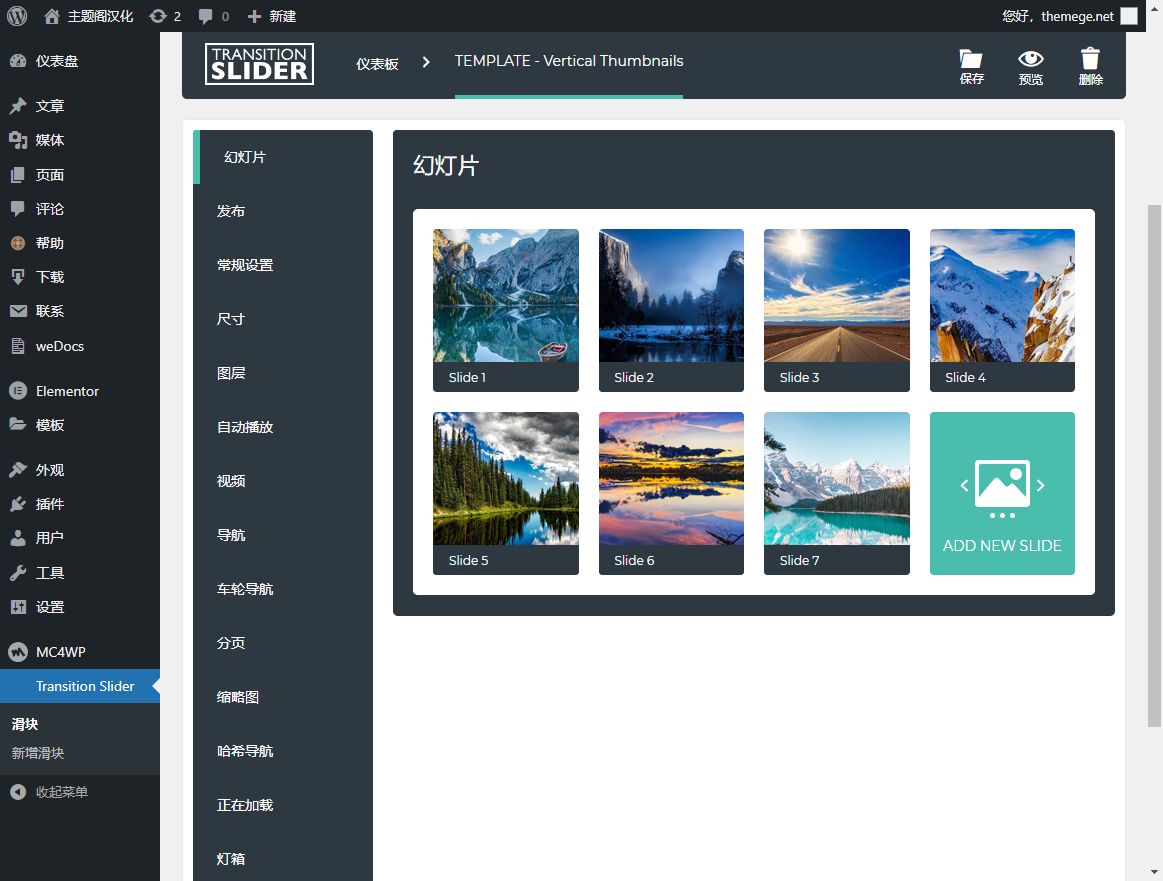This screenshot has width=1163, height=881.
Task: Open Elementor in the sidebar
Action: tap(80, 391)
